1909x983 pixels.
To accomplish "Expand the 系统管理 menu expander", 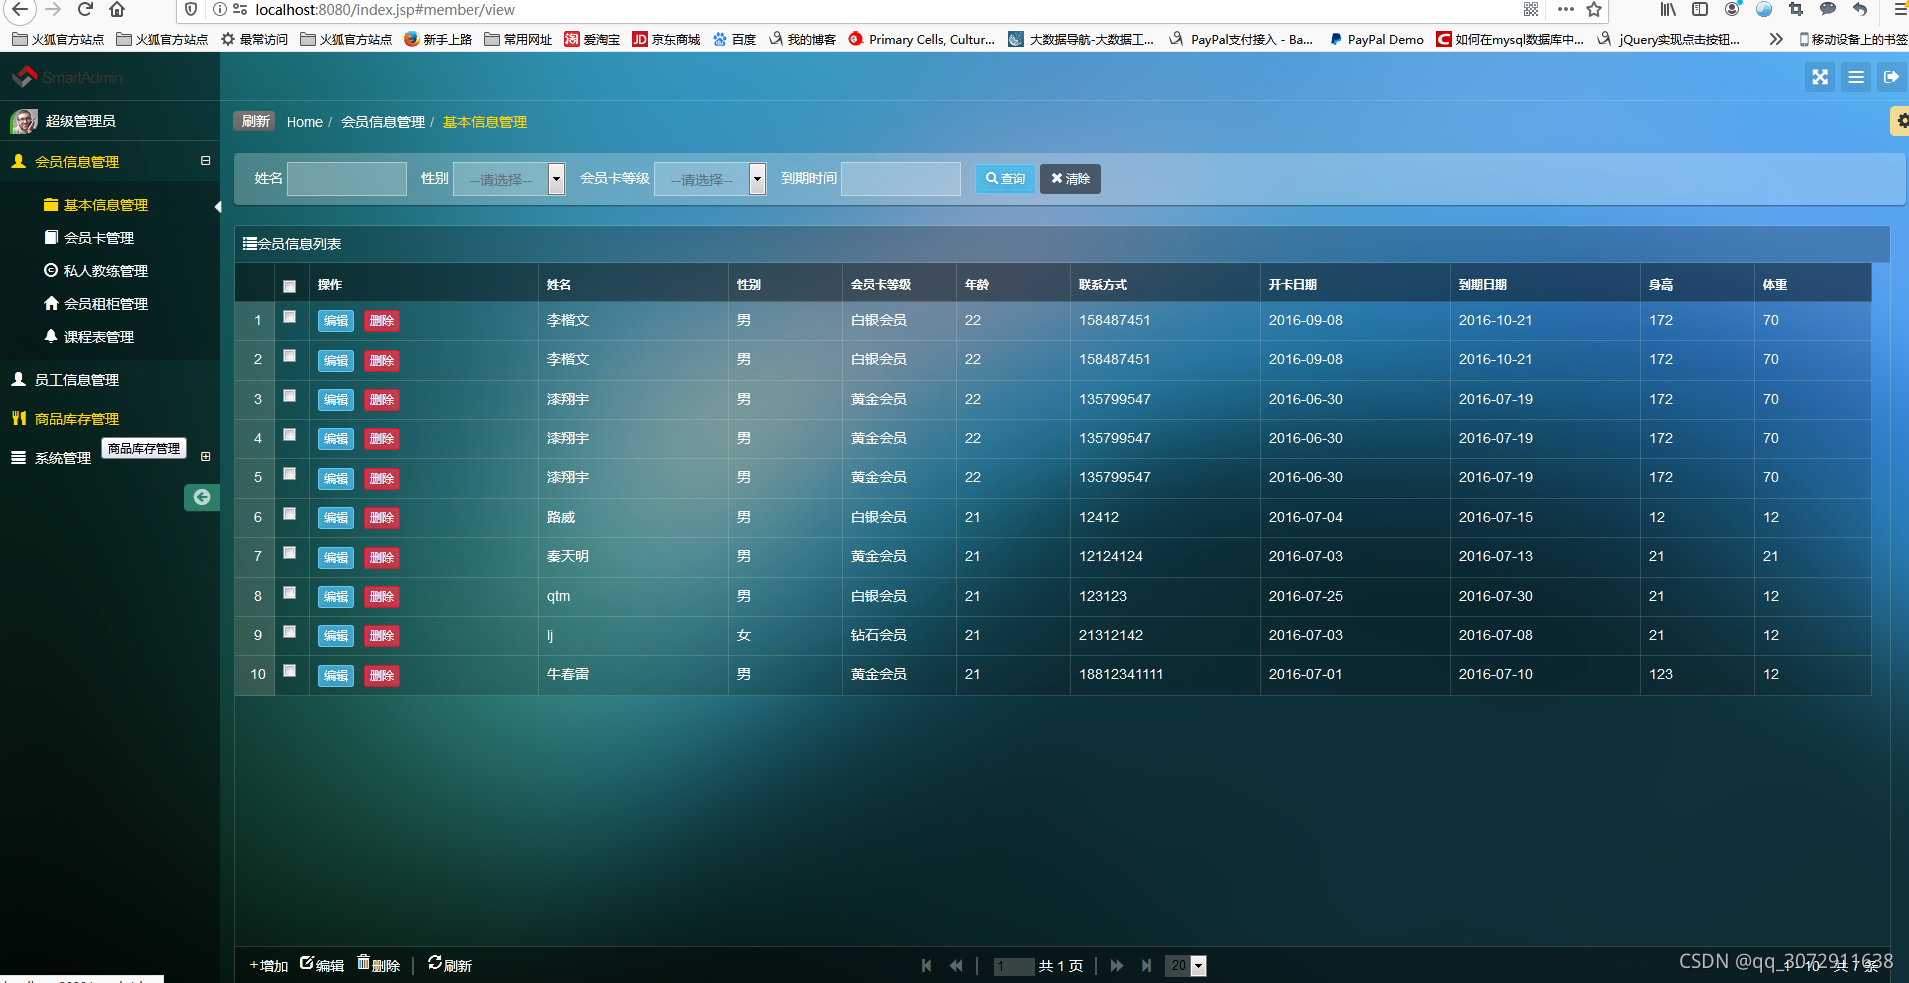I will click(x=205, y=457).
